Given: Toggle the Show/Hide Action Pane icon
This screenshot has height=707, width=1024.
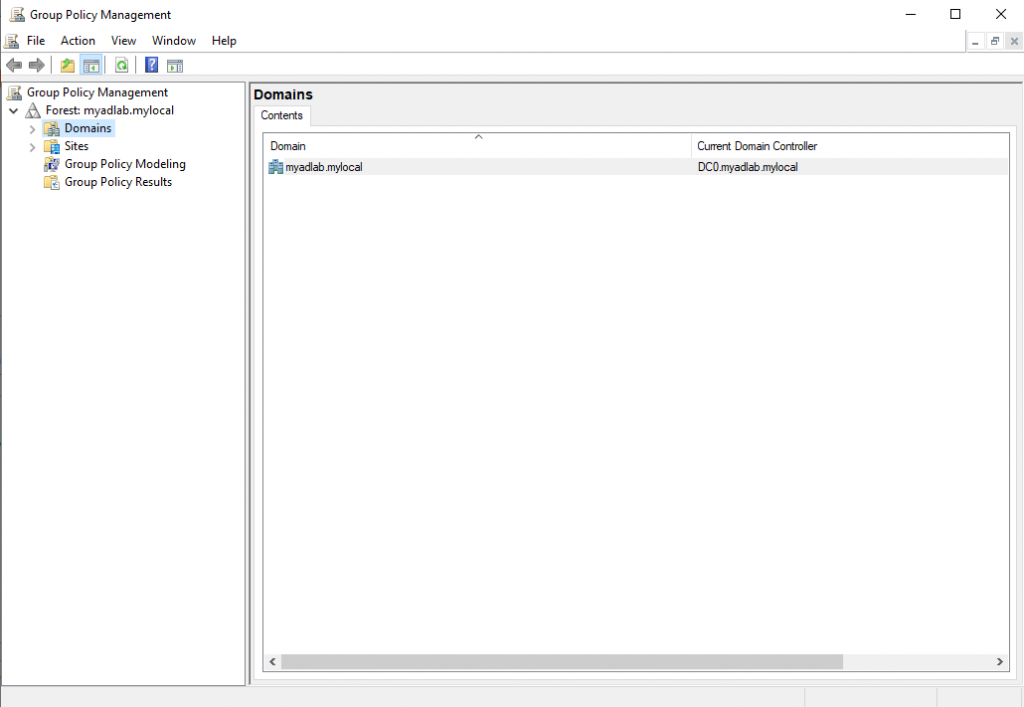Looking at the screenshot, I should tap(175, 64).
